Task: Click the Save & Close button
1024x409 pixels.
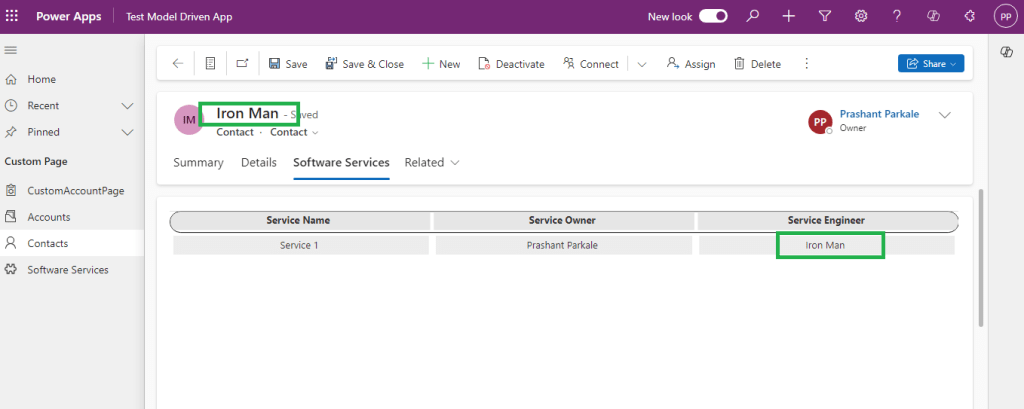Action: (x=364, y=64)
